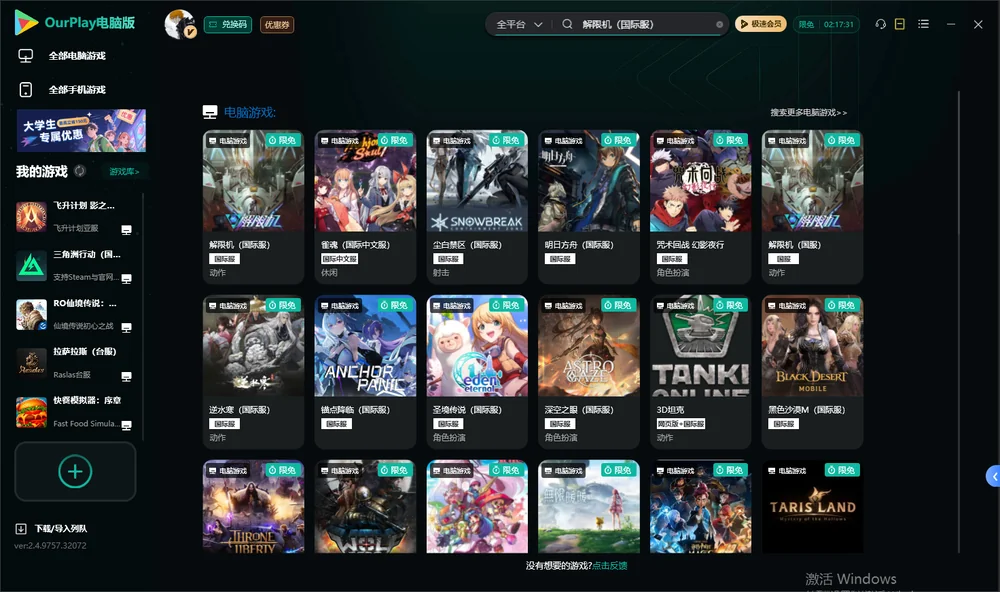Click the magnifier search icon
This screenshot has width=1000, height=592.
point(567,24)
